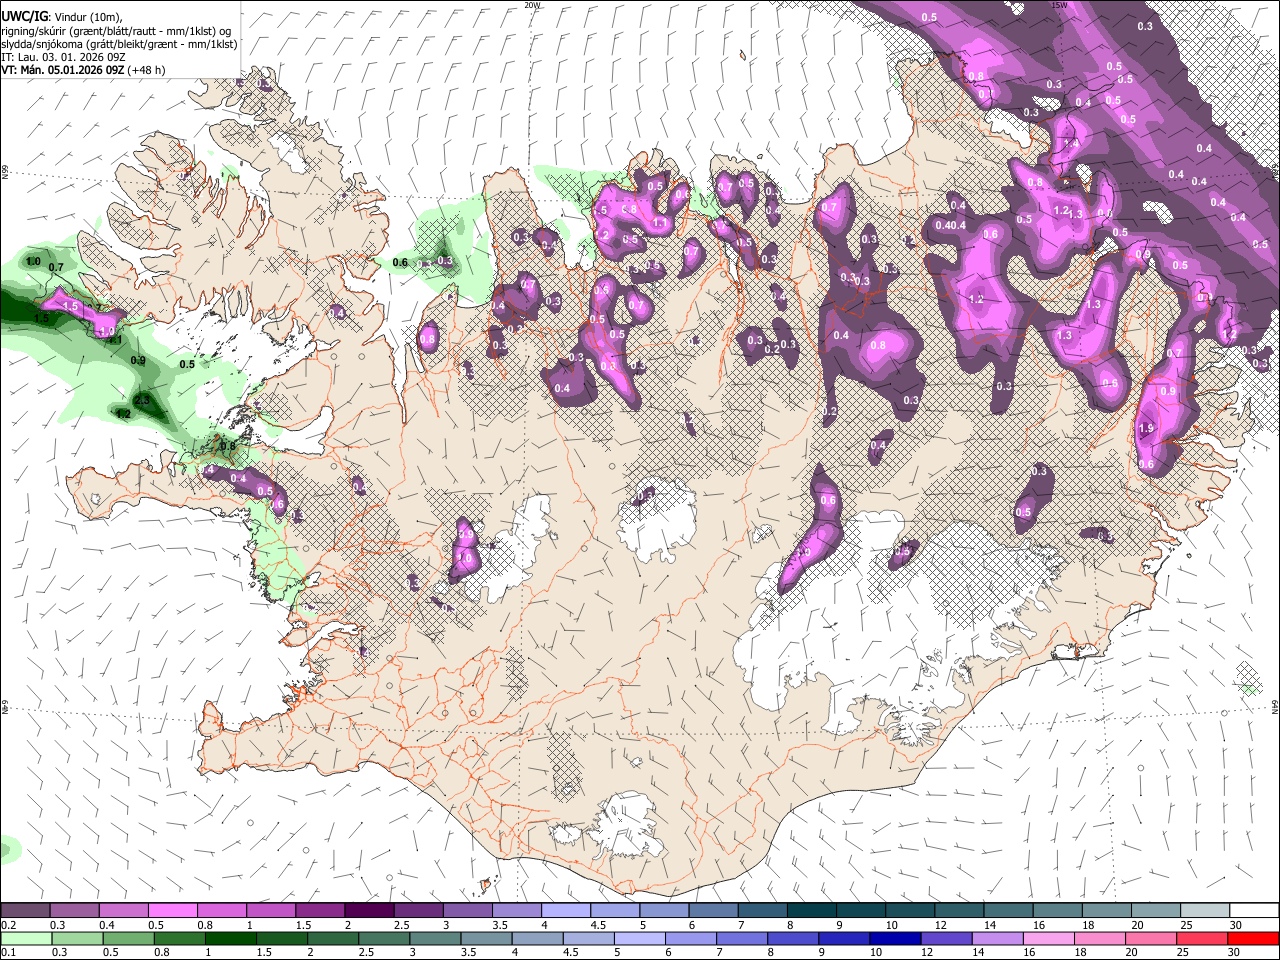Pick the snow legend swatch between 4 and 4.5
Image resolution: width=1280 pixels, height=960 pixels.
[565, 910]
